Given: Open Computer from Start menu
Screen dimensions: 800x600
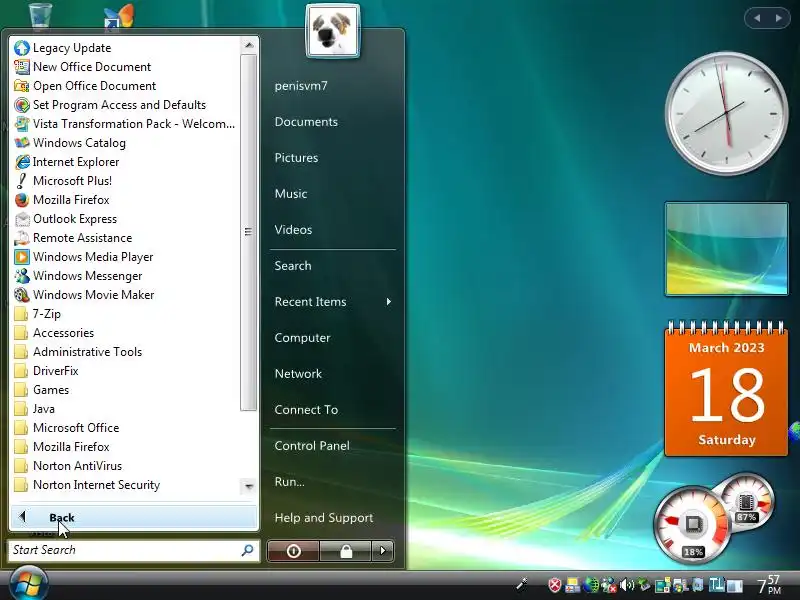Looking at the screenshot, I should tap(303, 338).
